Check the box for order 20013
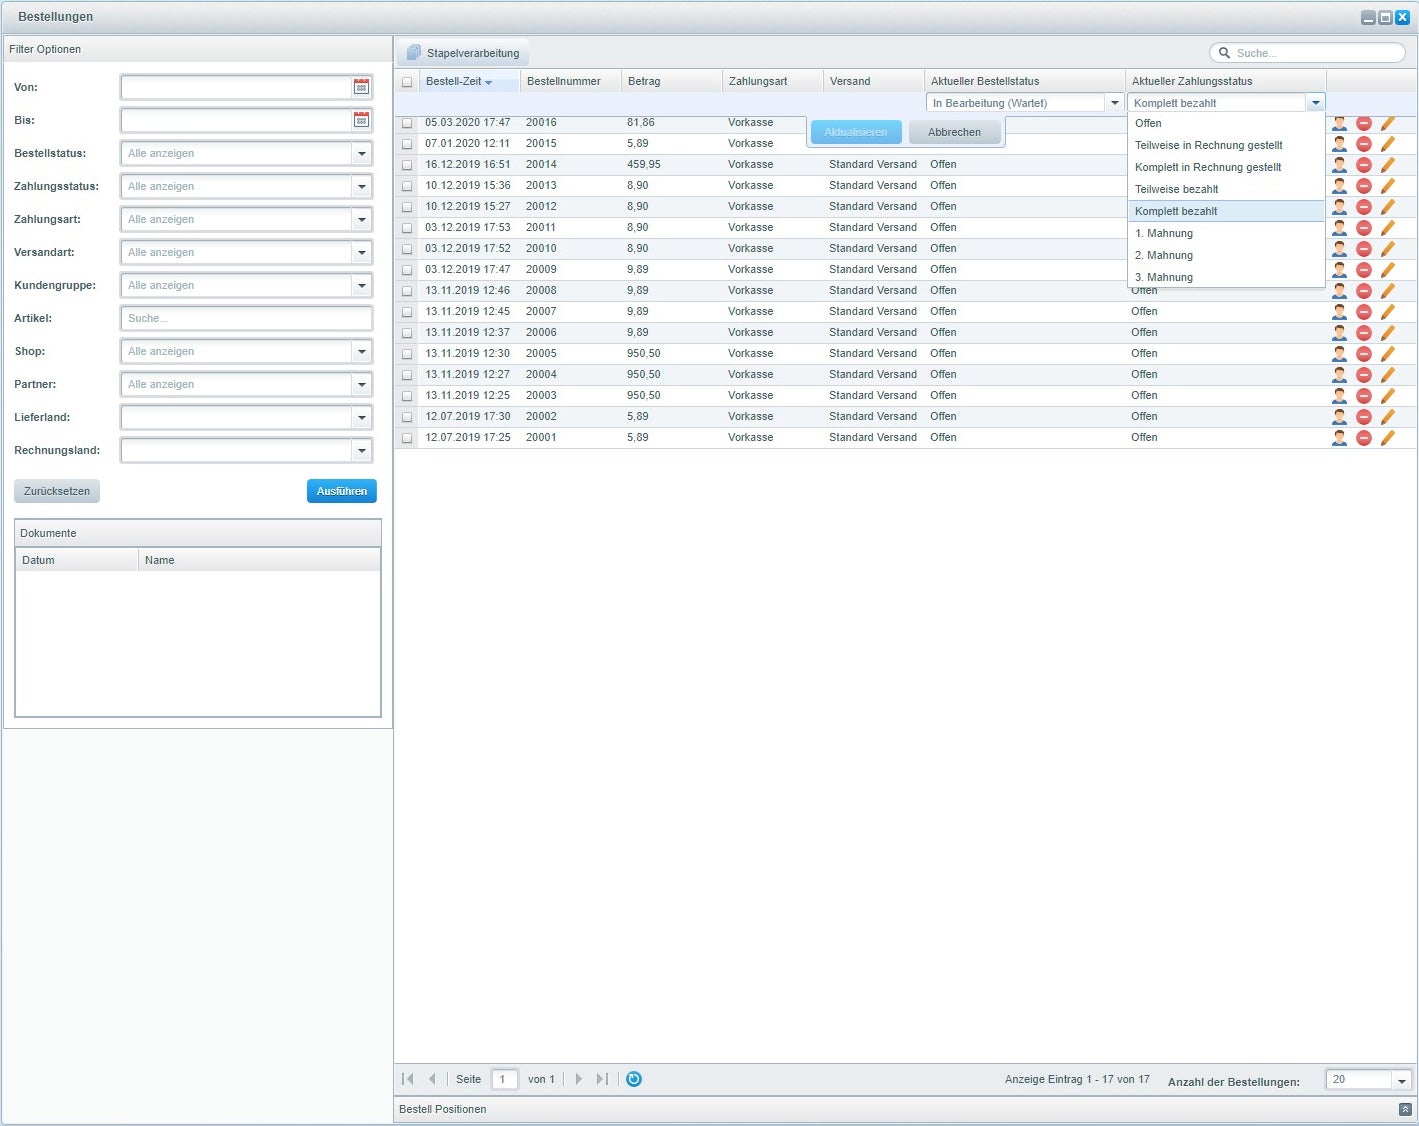The height and width of the screenshot is (1126, 1419). [407, 186]
